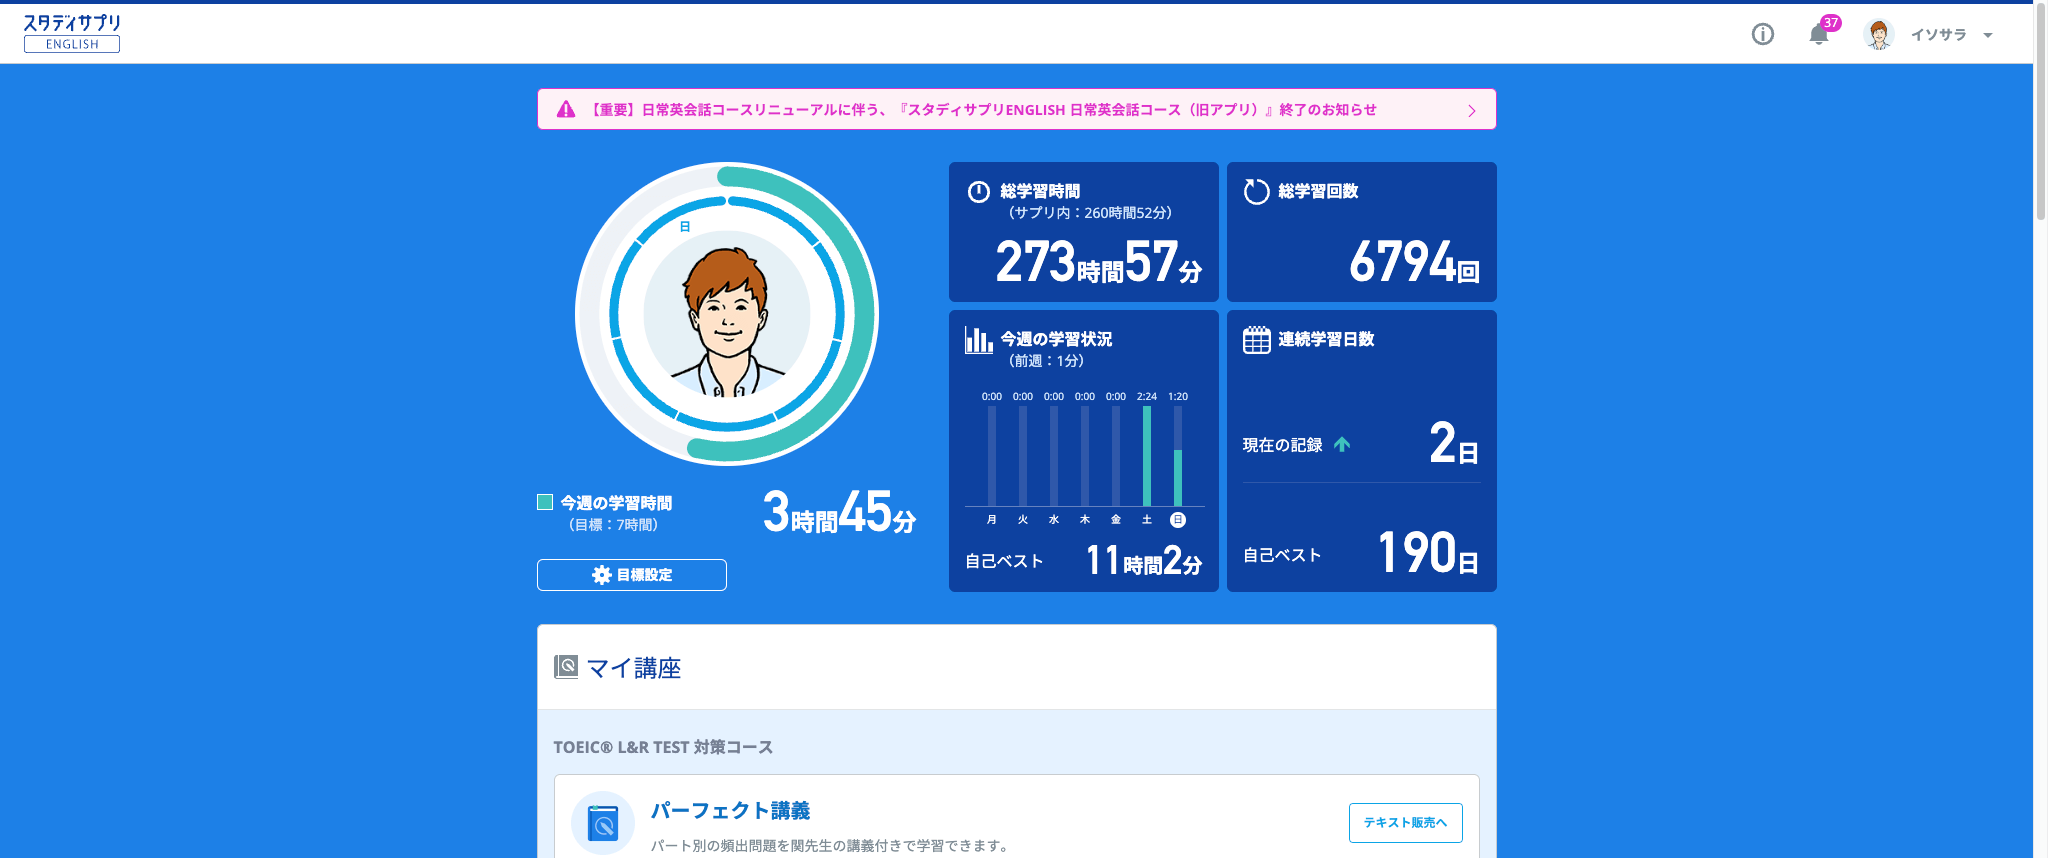
Task: Click the bar chart icon beside 今週の学習状況
Action: [978, 340]
